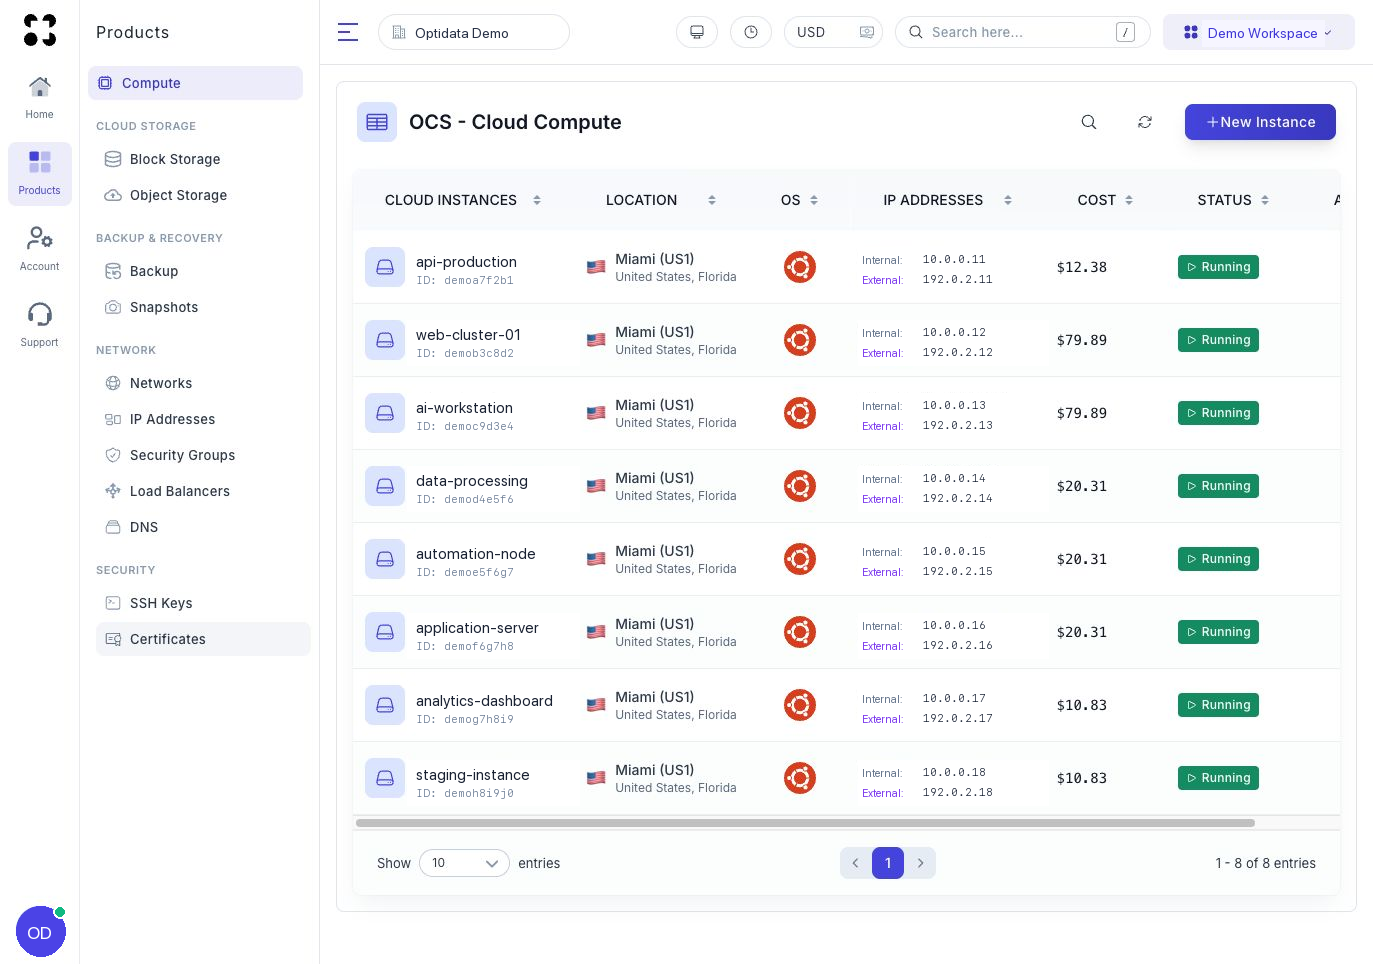
Task: Click the api-production instance icon
Action: click(385, 267)
